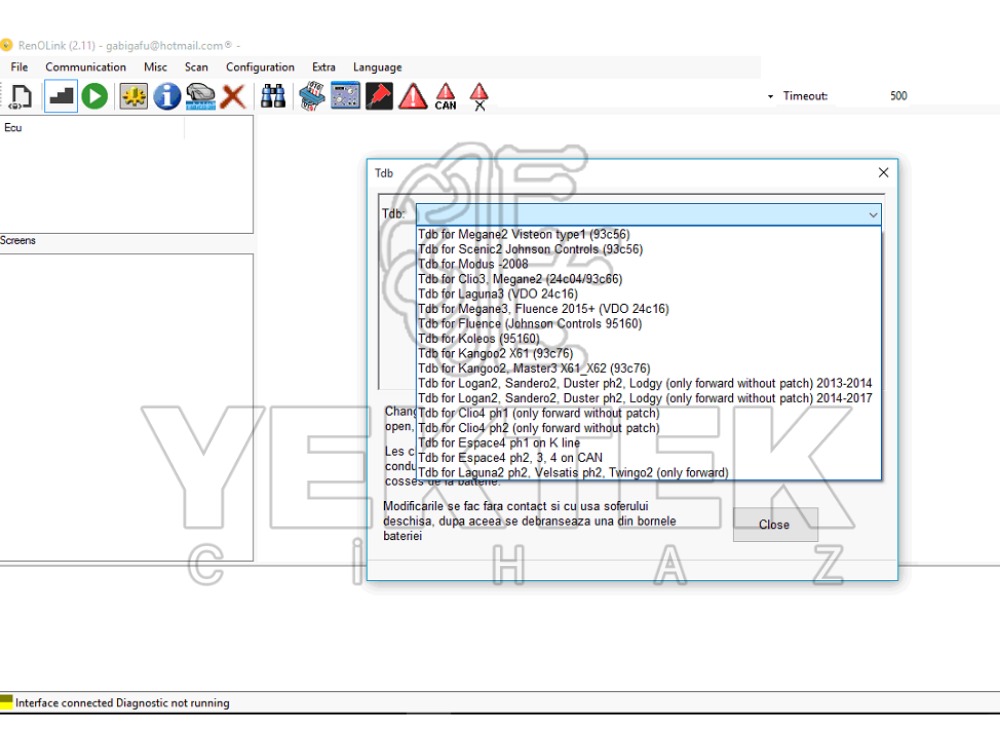Open the Misc menu

(x=155, y=67)
